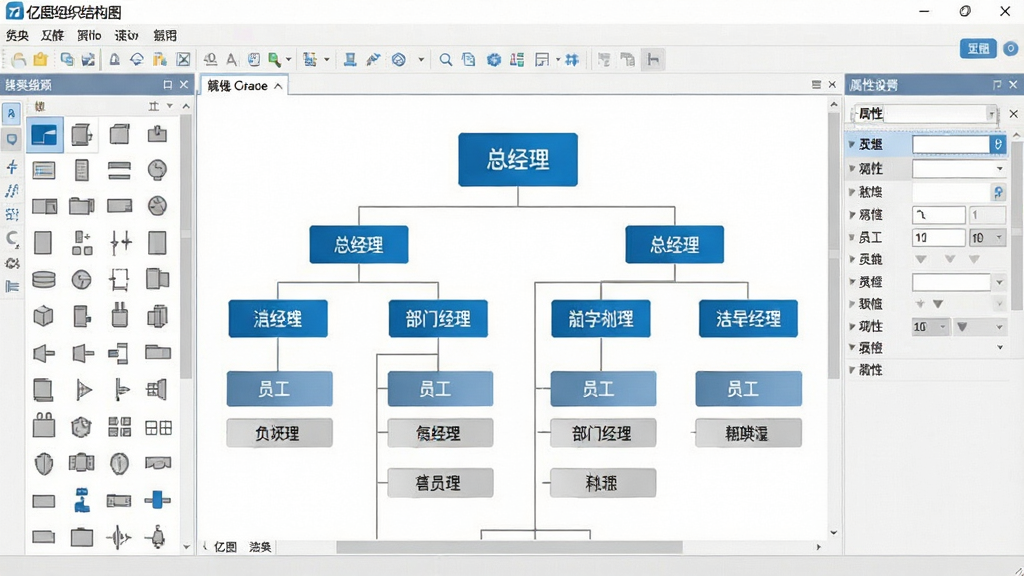Click the blue button in first property row
This screenshot has width=1024, height=576.
(x=997, y=145)
